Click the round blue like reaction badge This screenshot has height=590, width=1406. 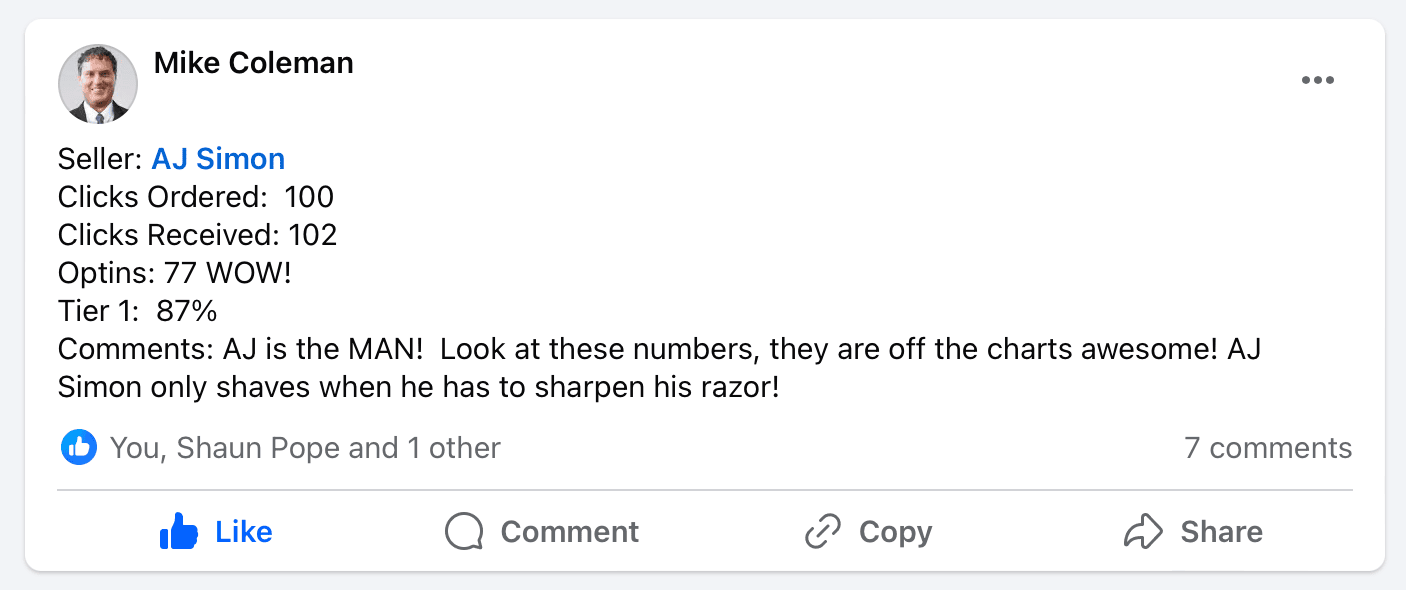[79, 448]
